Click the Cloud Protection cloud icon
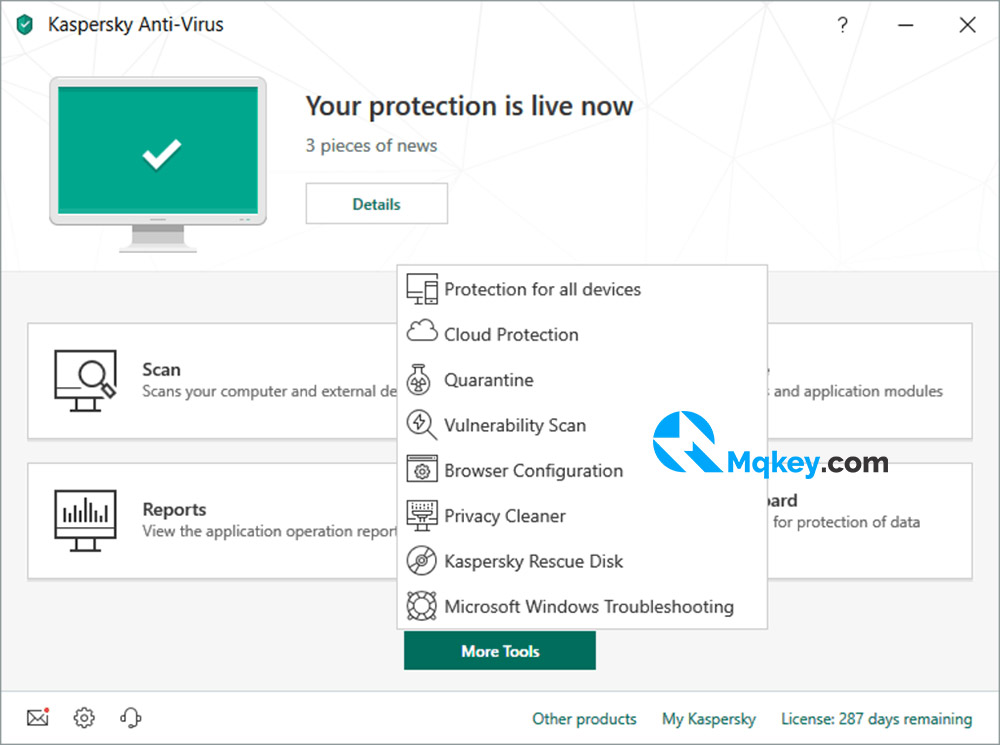The width and height of the screenshot is (1000, 745). [x=422, y=332]
